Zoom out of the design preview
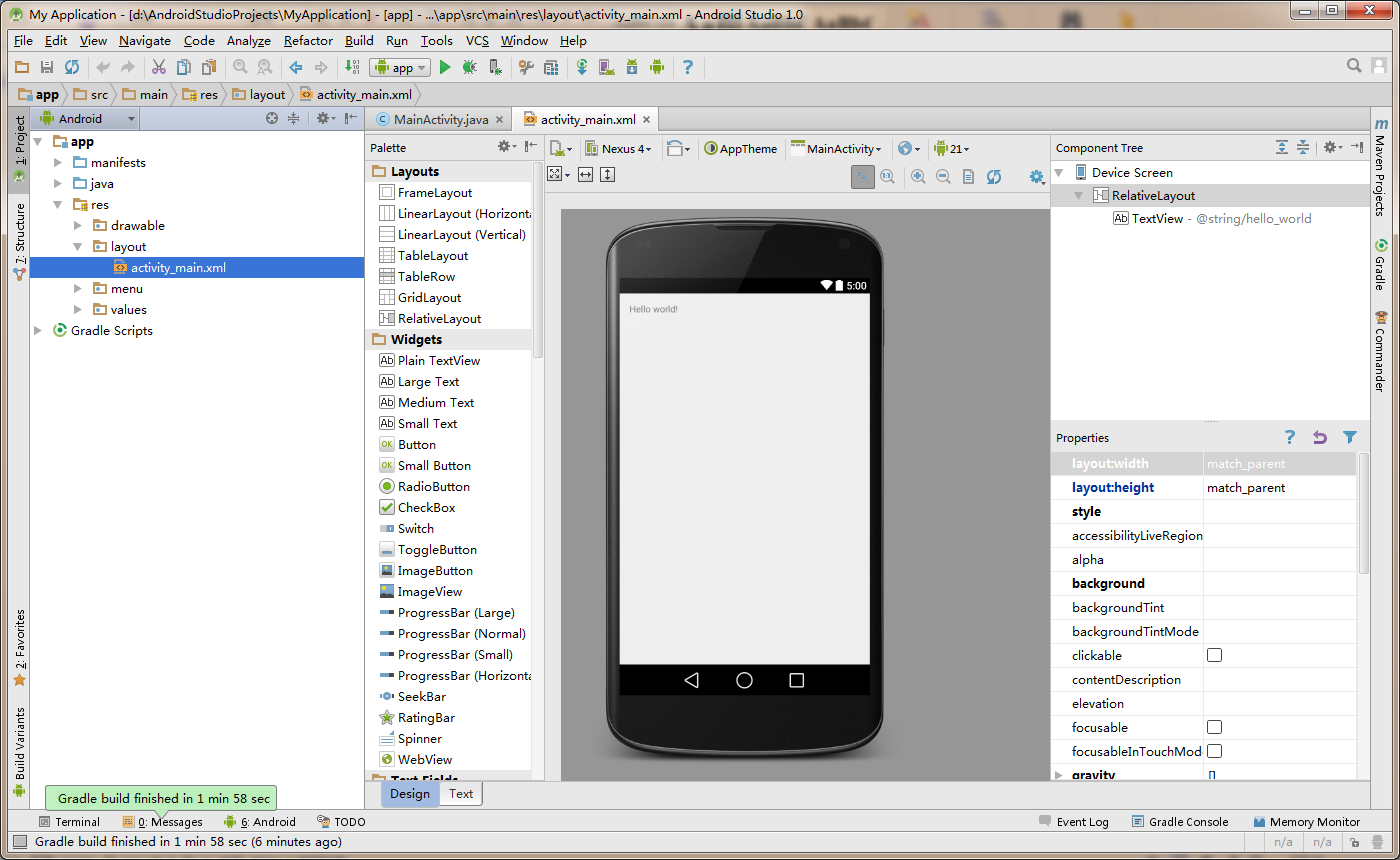The image size is (1400, 860). (943, 177)
